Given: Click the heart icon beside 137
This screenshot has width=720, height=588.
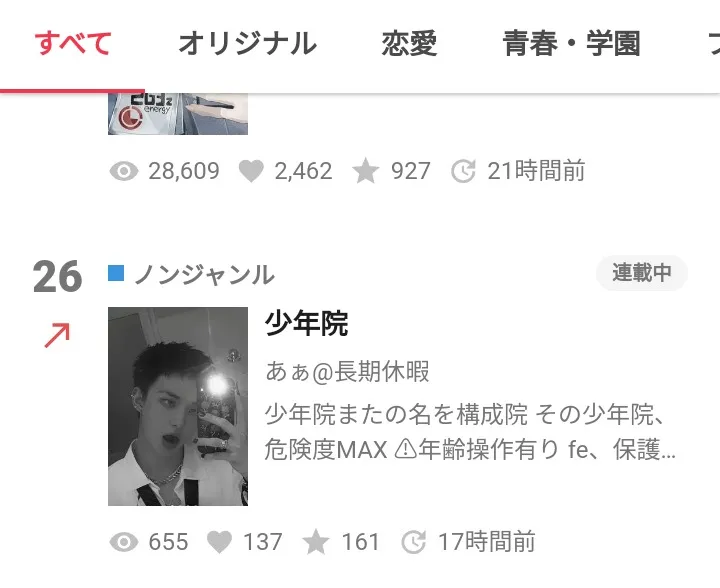Looking at the screenshot, I should 219,542.
